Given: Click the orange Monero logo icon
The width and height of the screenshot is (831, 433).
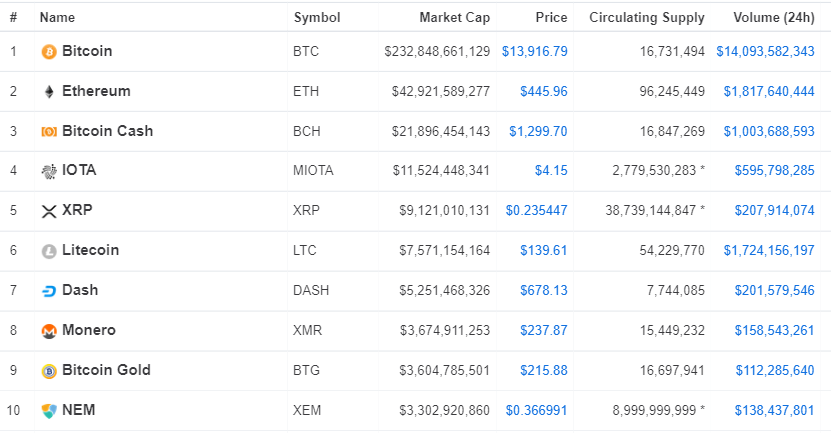Looking at the screenshot, I should click(49, 331).
